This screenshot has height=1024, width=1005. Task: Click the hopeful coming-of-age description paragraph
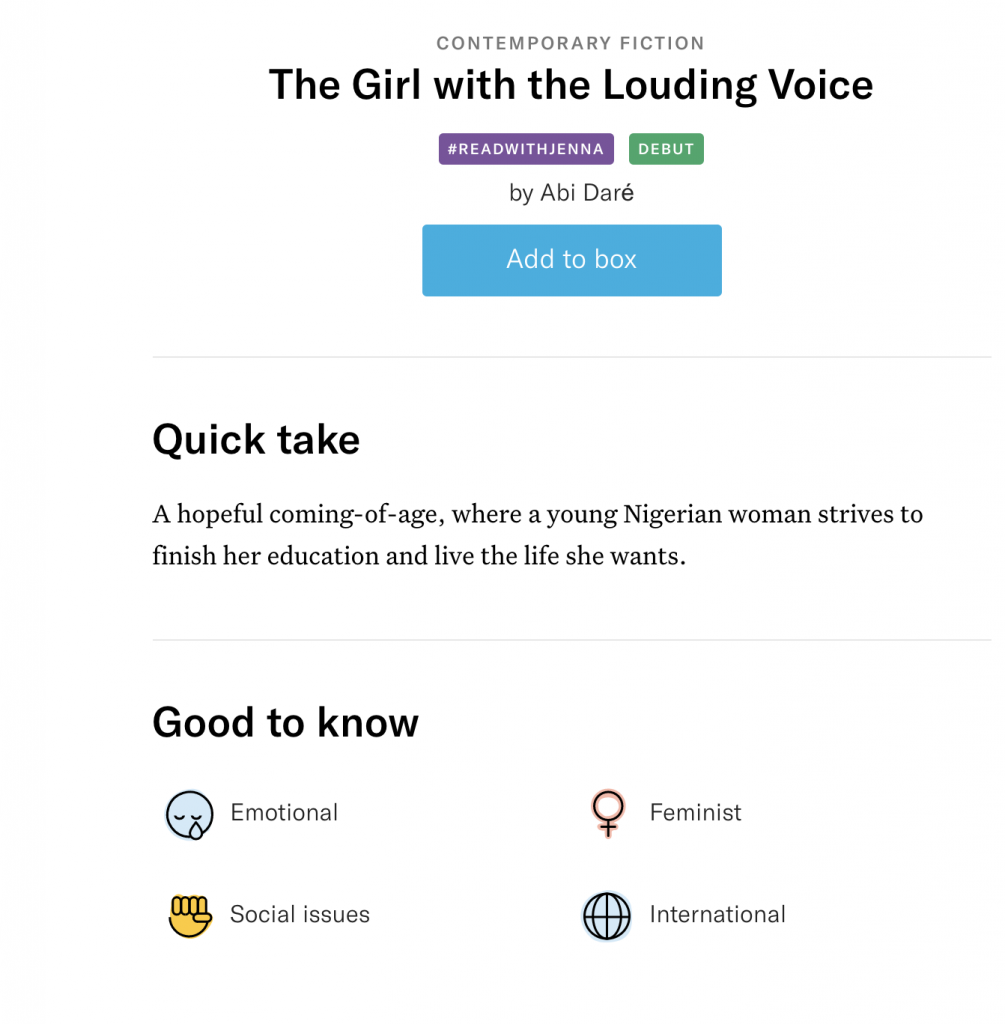(x=537, y=535)
